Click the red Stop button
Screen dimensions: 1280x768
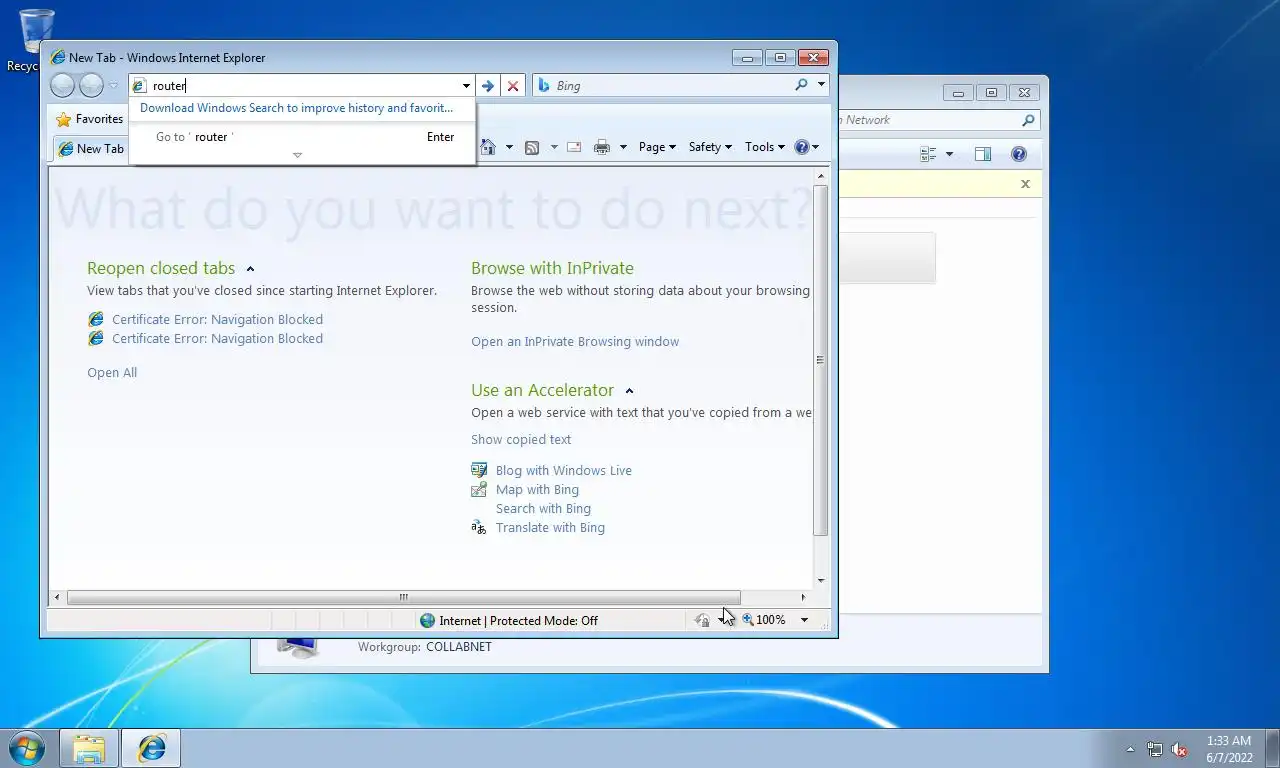(513, 86)
